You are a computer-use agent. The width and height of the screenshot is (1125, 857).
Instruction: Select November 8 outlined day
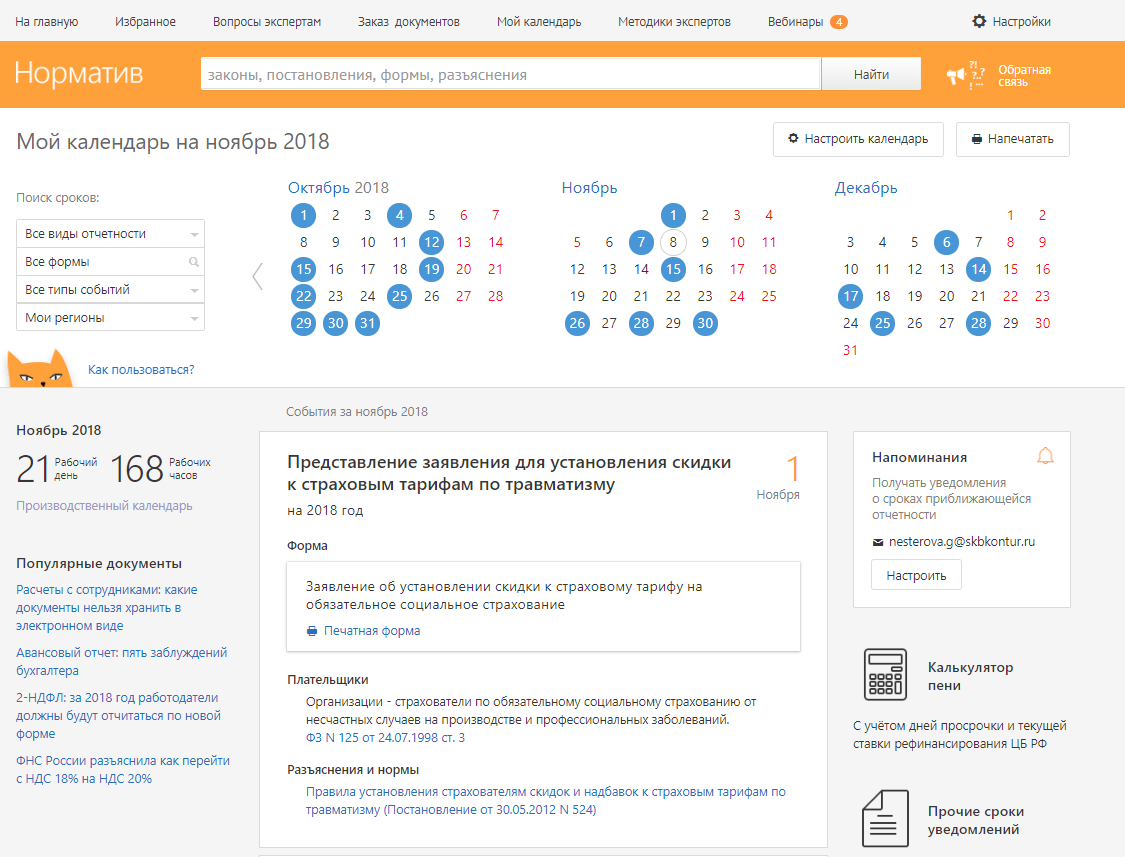[673, 243]
